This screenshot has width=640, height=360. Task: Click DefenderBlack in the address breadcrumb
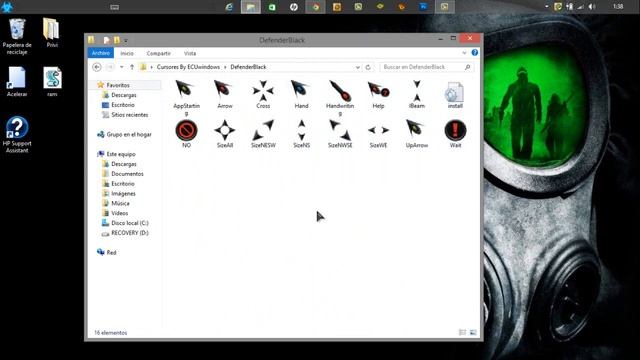[248, 67]
